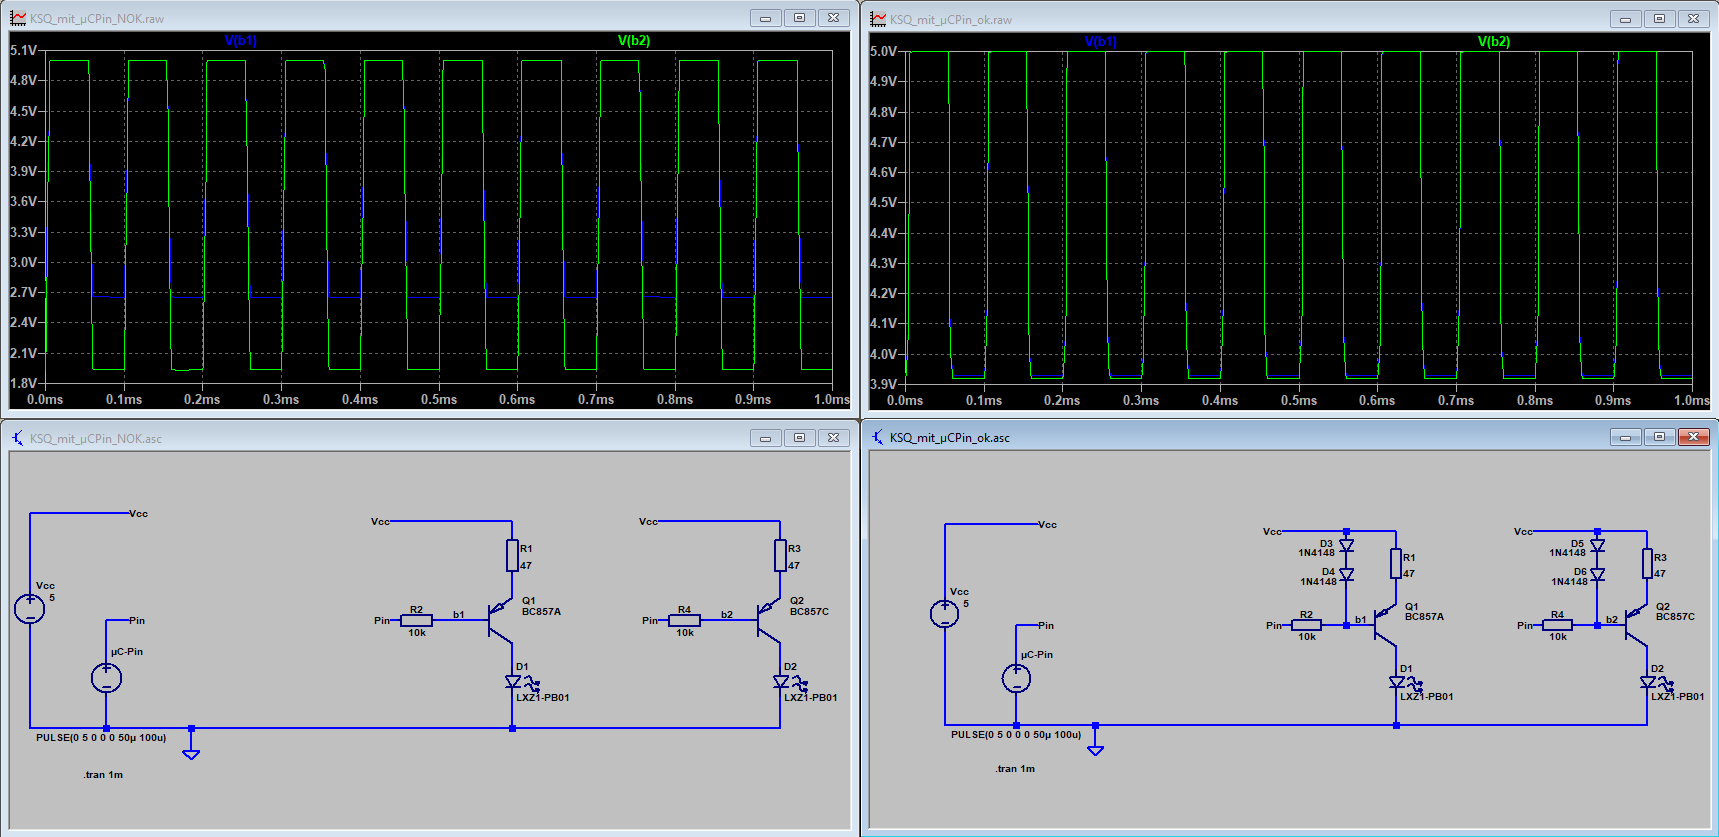The height and width of the screenshot is (837, 1719).
Task: Select diode D5 symbol in ok.asc schematic
Action: click(x=1597, y=547)
